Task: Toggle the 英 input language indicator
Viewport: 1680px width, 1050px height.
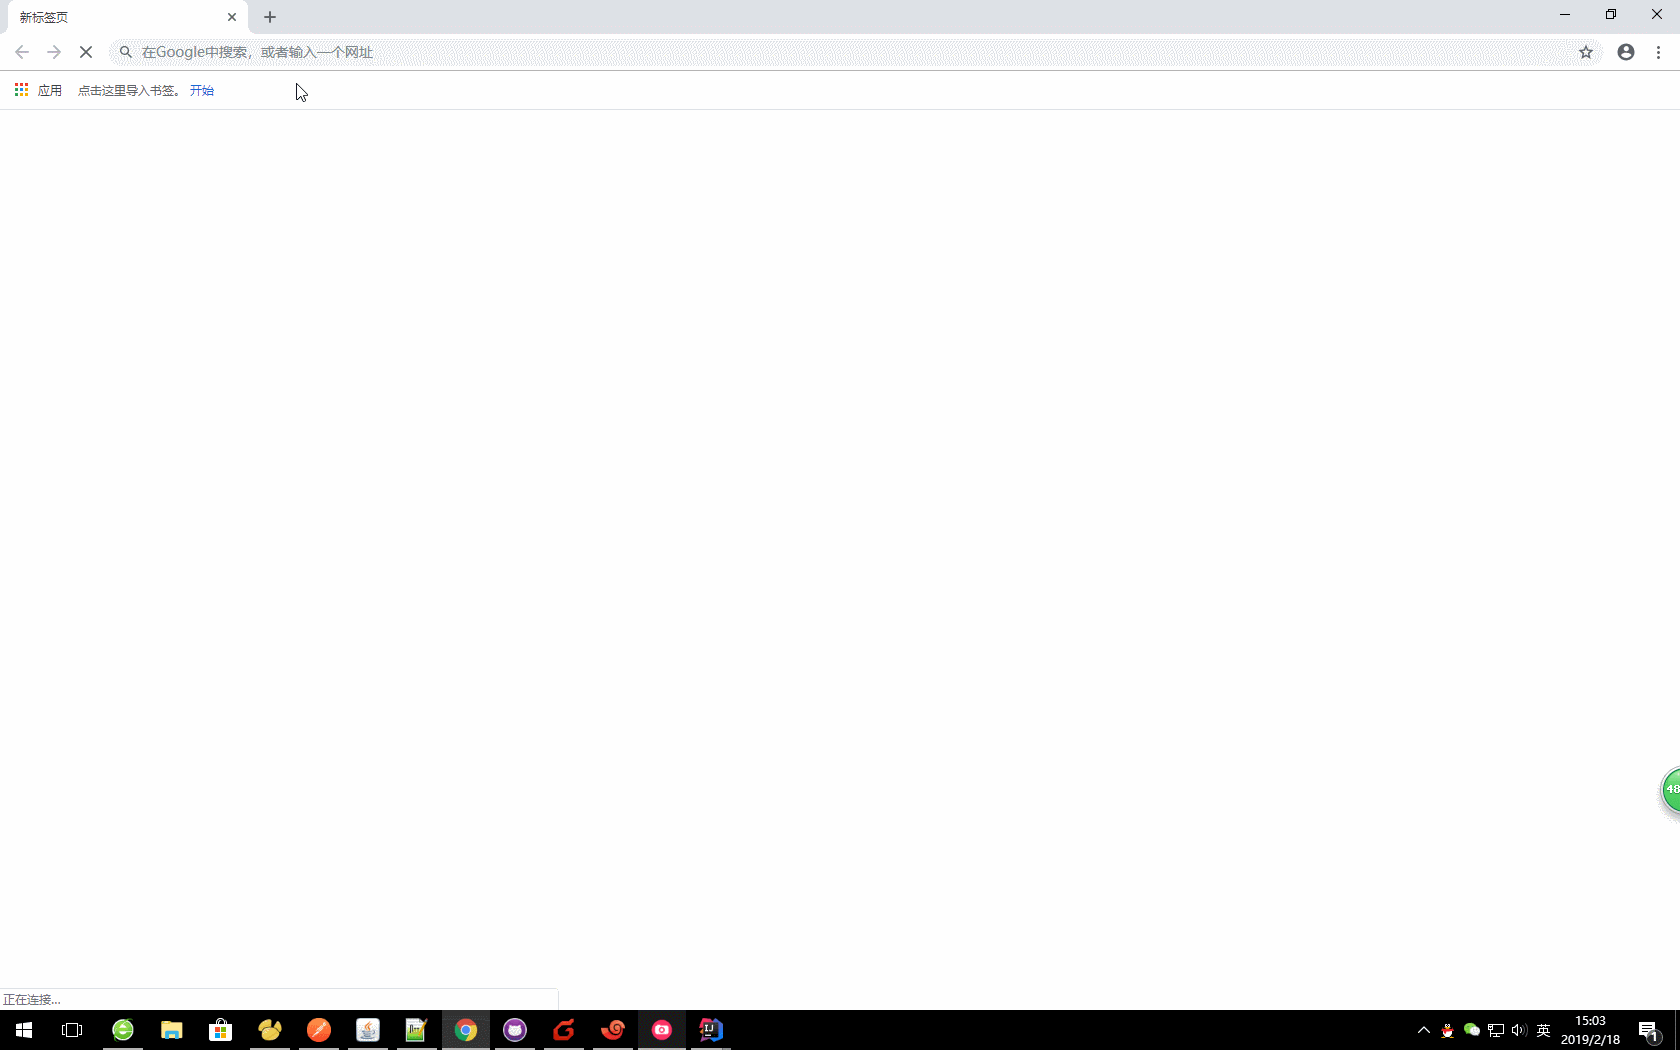Action: pos(1543,1030)
